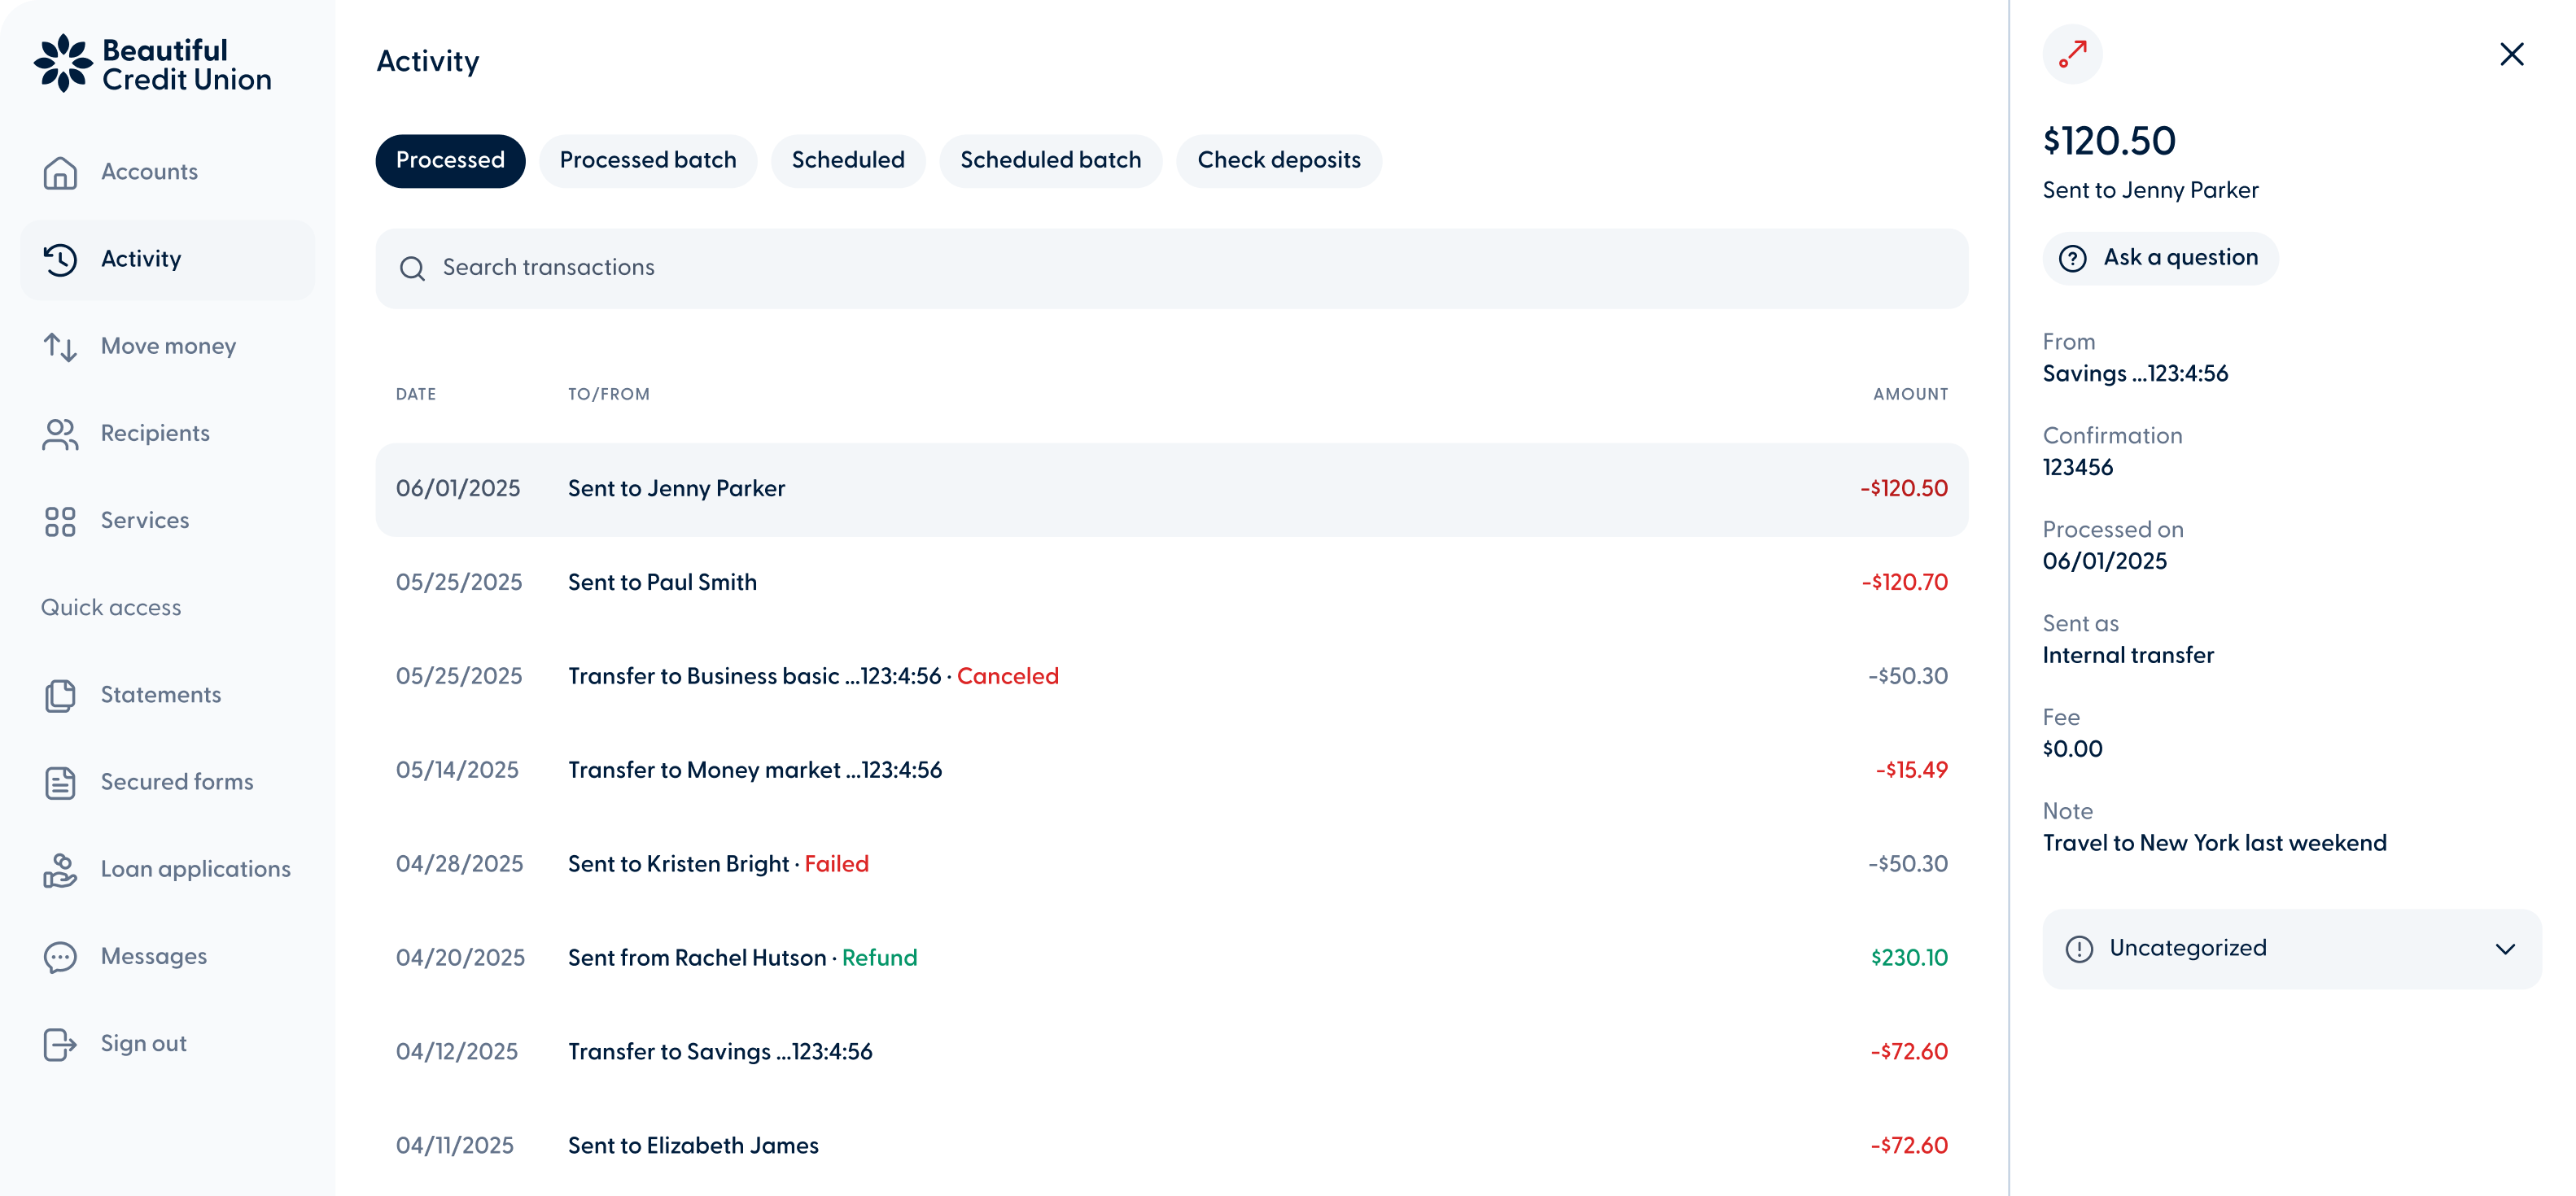This screenshot has height=1196, width=2576.
Task: Toggle the Processed batch filter
Action: [x=648, y=160]
